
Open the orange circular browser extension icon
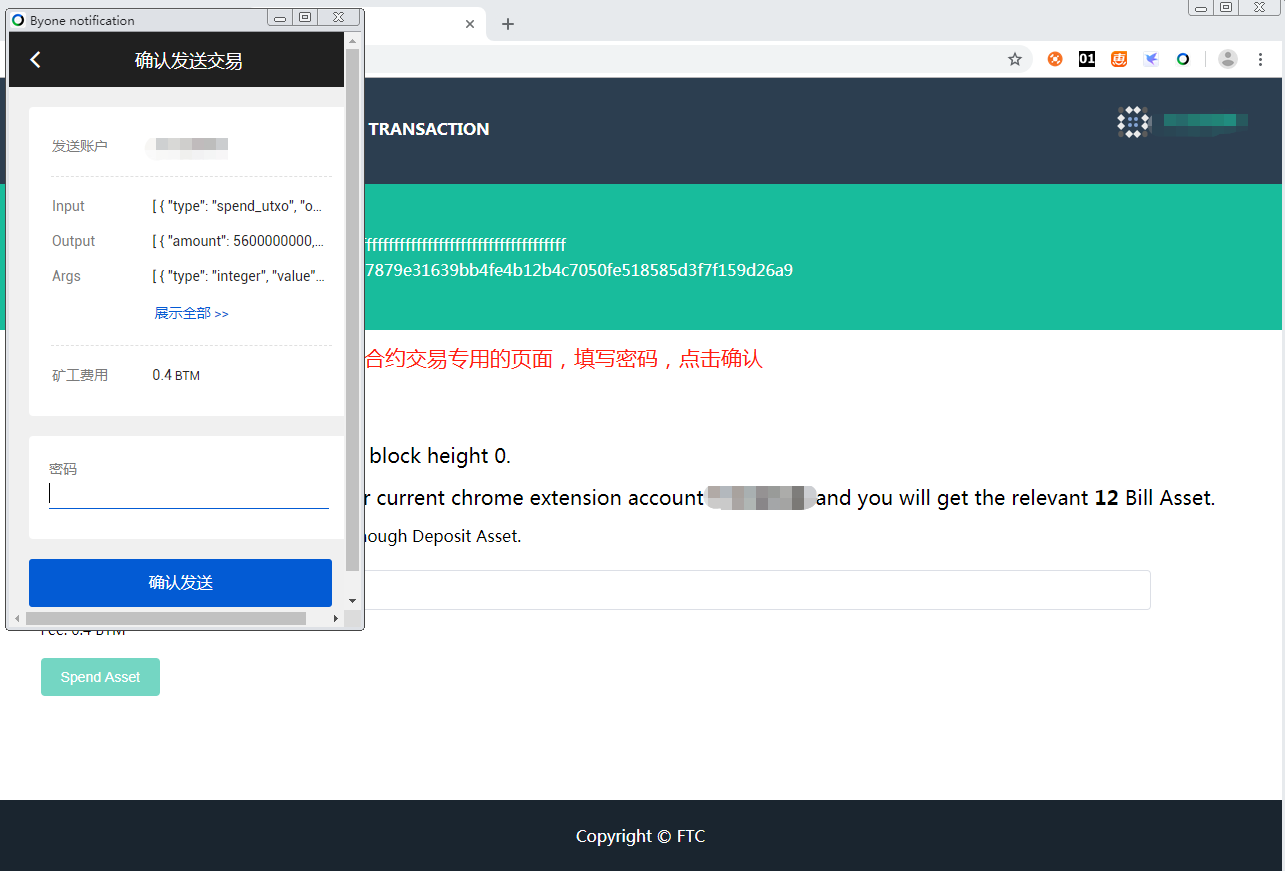pyautogui.click(x=1055, y=59)
